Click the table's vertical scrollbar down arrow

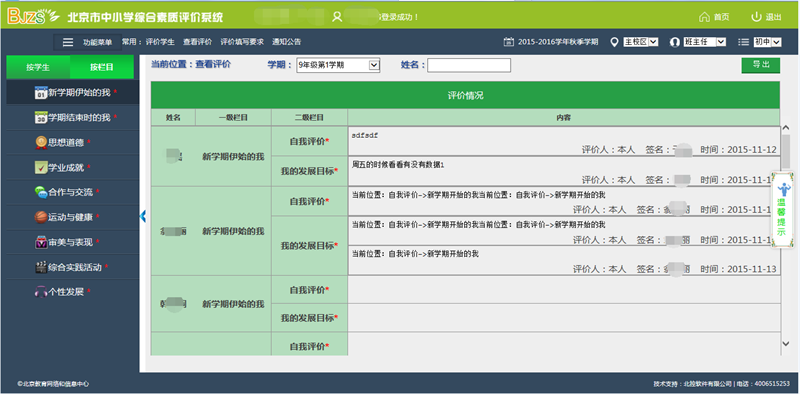click(x=786, y=343)
